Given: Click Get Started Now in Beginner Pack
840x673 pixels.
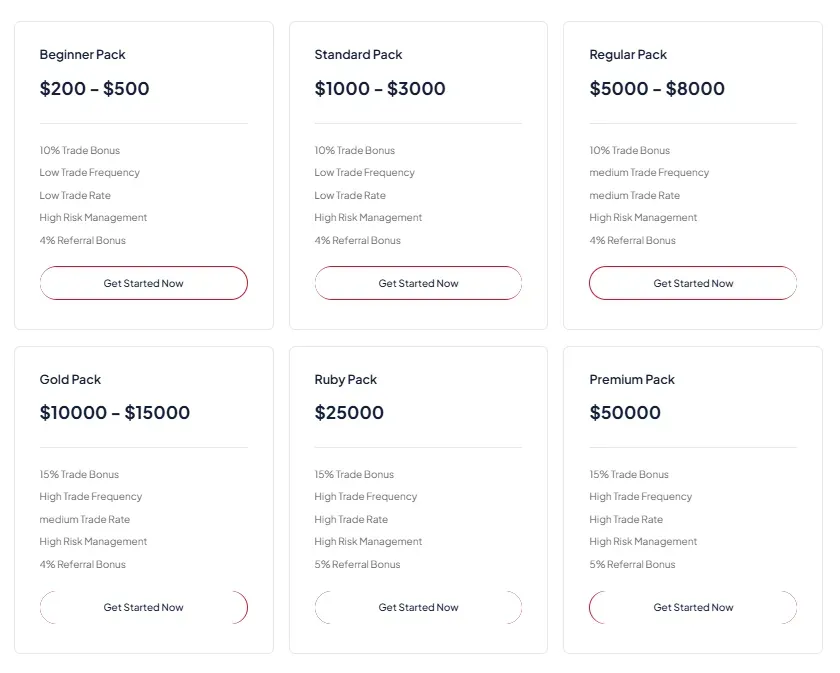Looking at the screenshot, I should click(x=143, y=283).
